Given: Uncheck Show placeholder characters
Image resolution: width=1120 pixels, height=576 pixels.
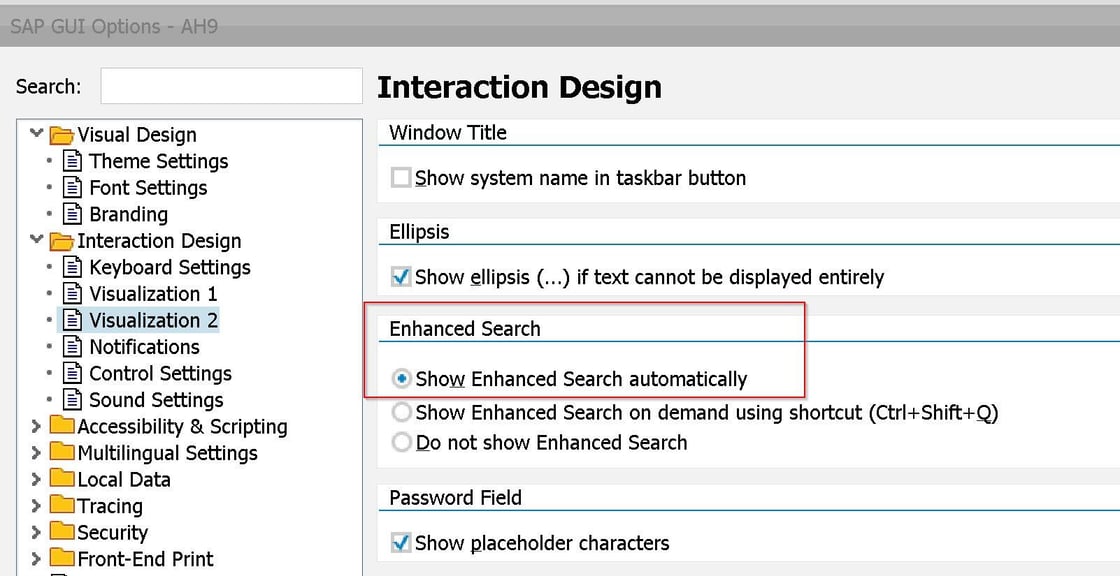Looking at the screenshot, I should coord(400,543).
